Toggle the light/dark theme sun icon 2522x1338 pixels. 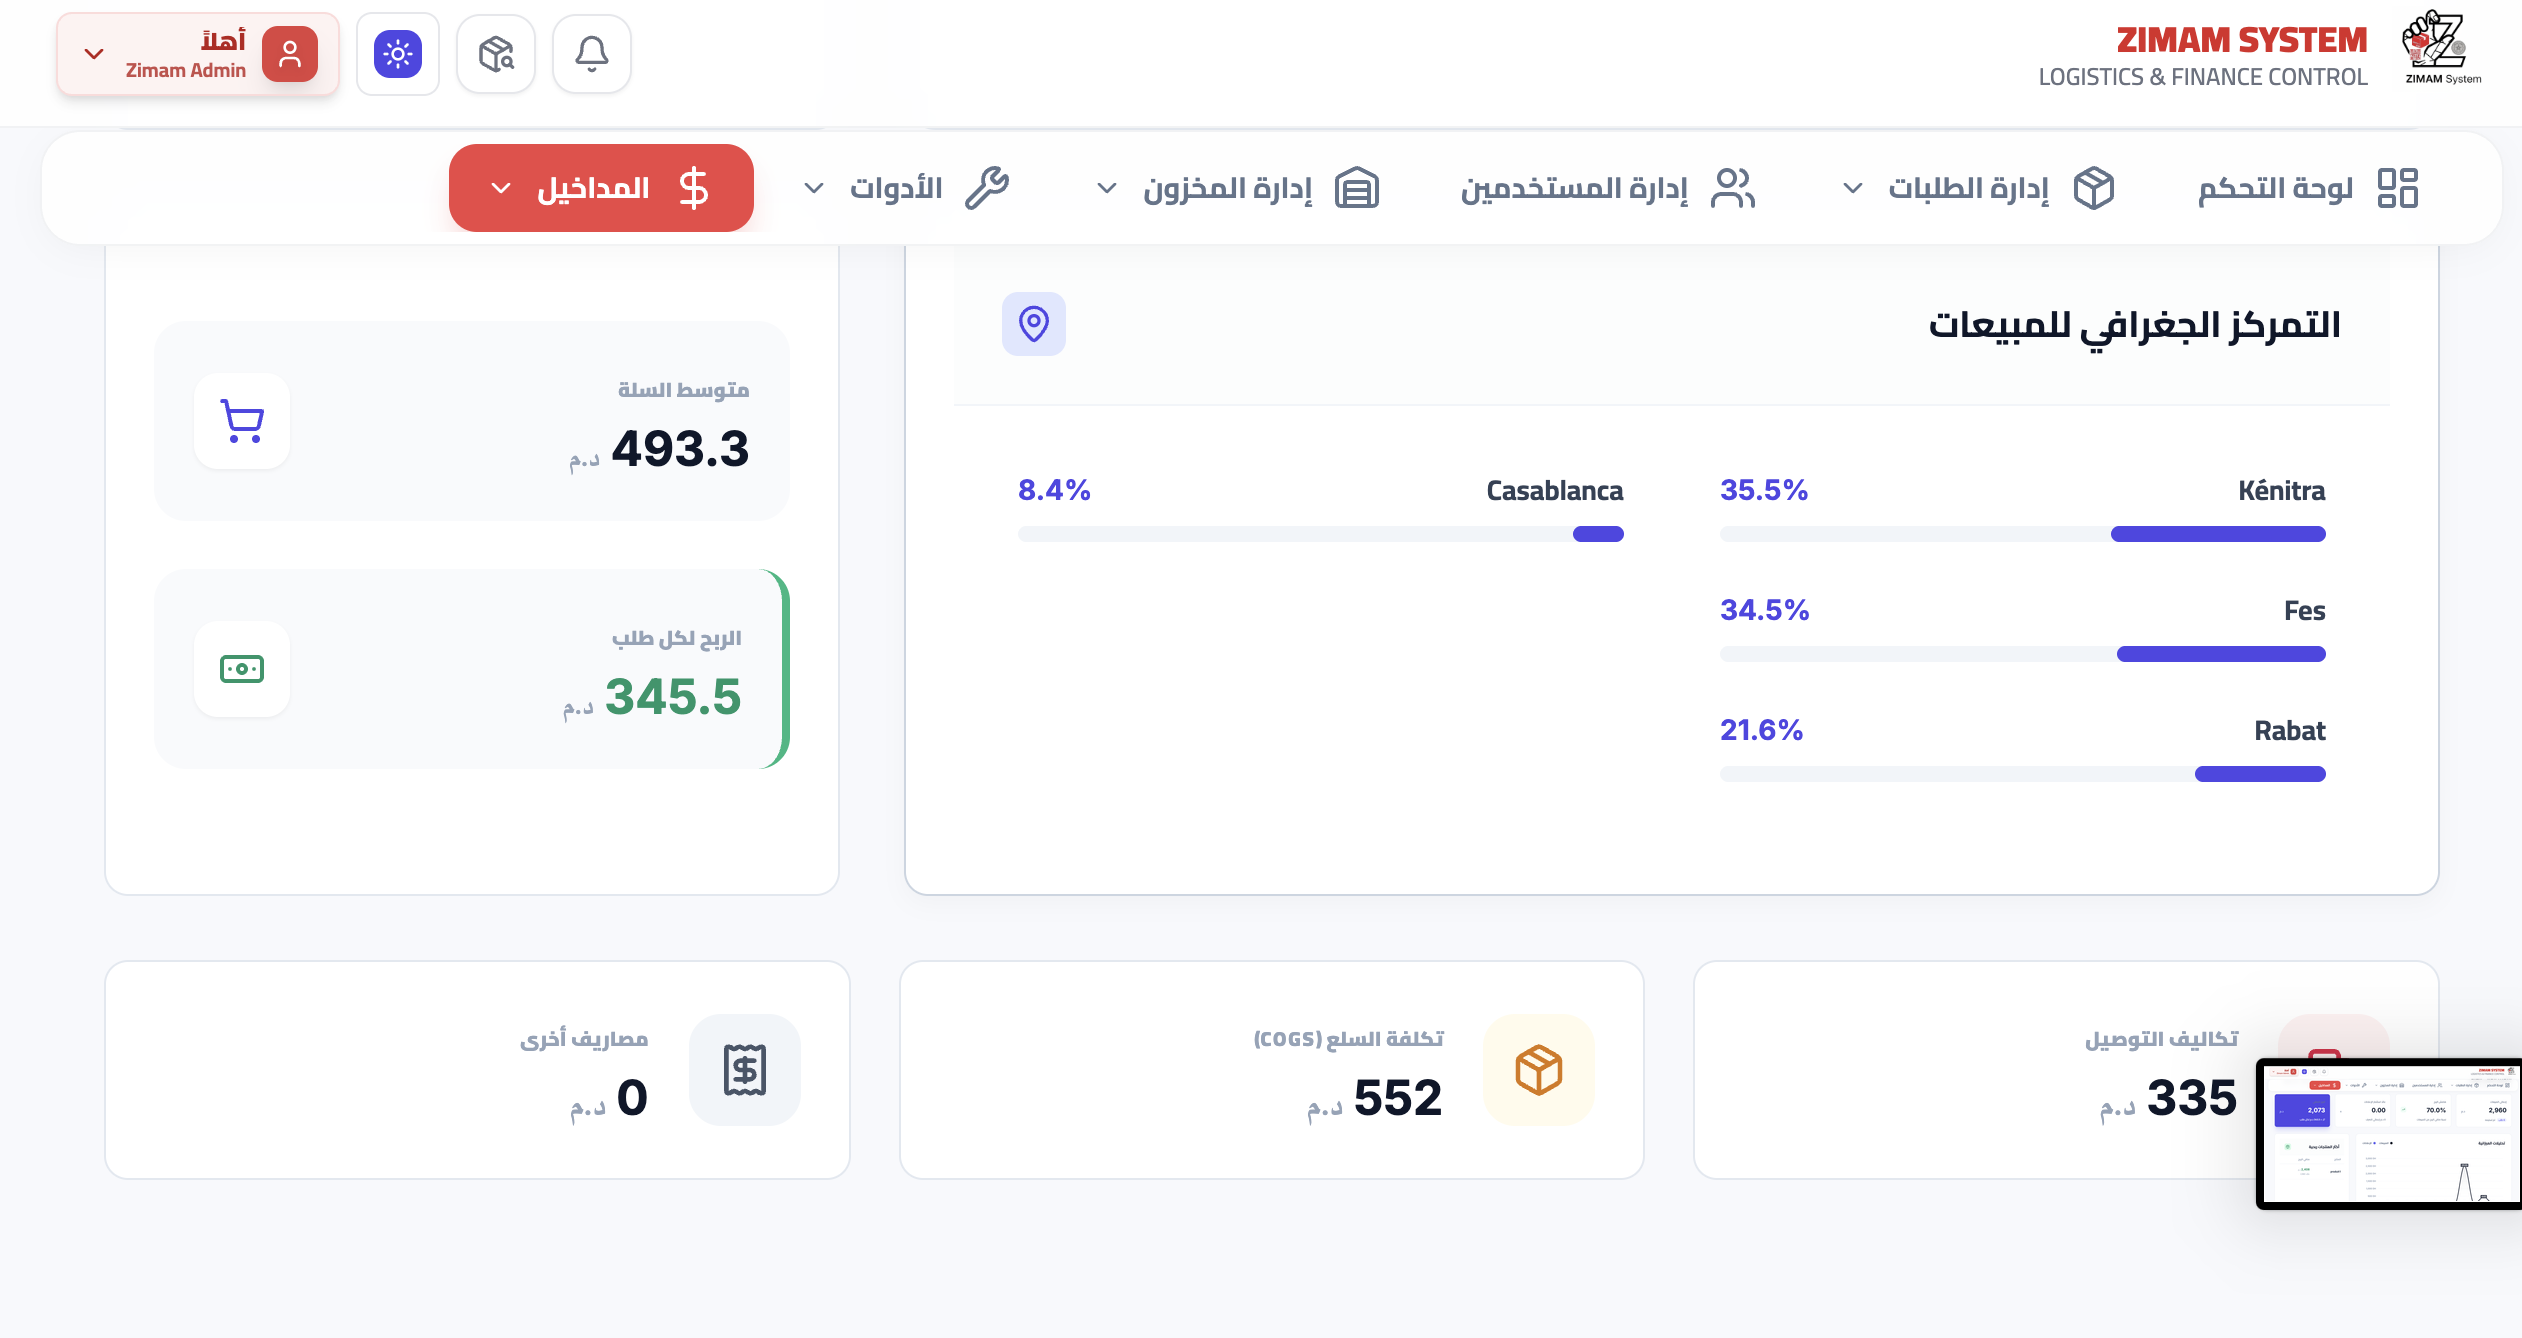(x=398, y=53)
